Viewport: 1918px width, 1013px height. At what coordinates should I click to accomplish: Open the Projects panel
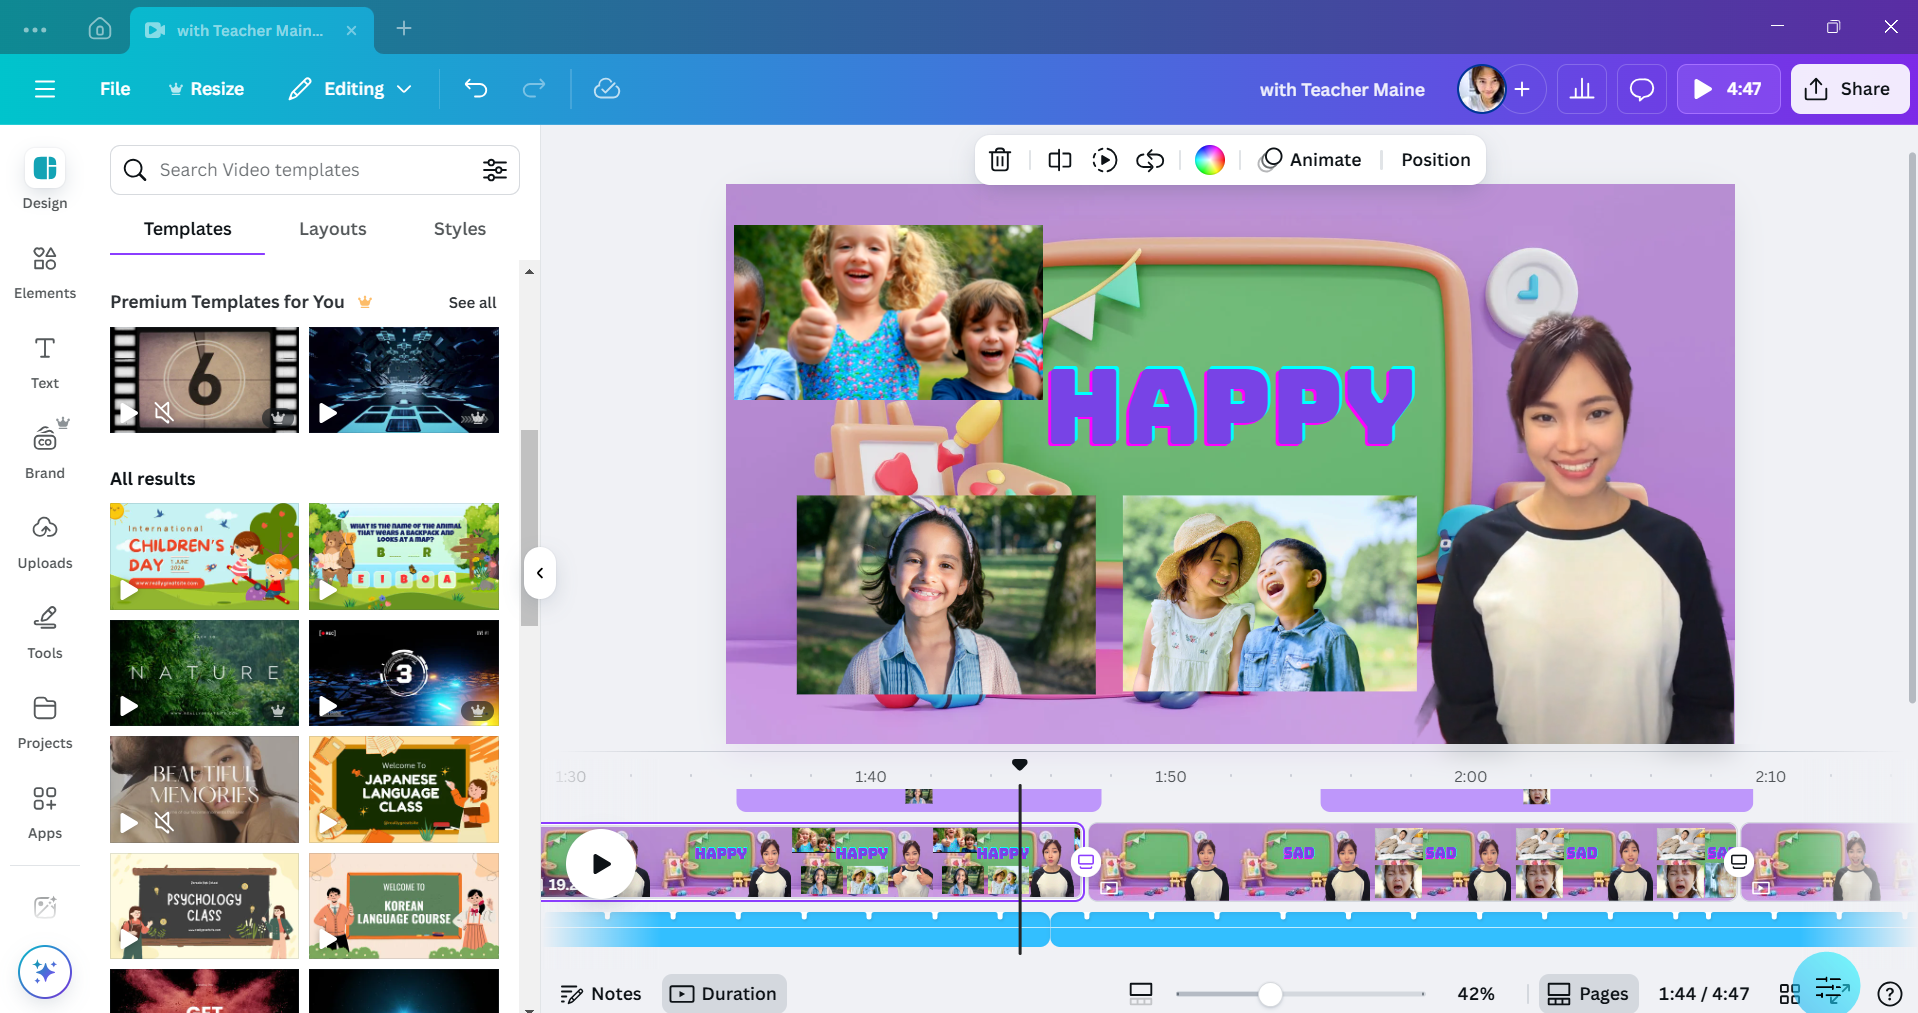click(x=45, y=723)
